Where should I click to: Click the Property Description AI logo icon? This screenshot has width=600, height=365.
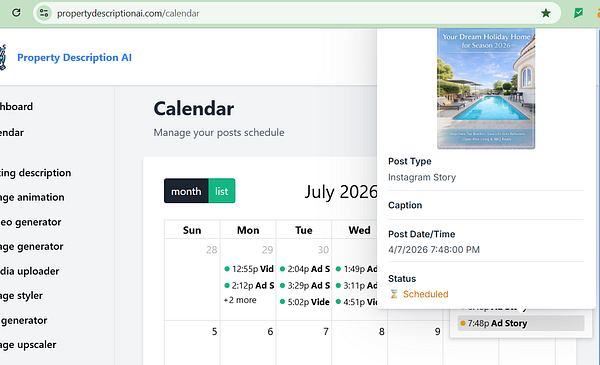tap(3, 57)
